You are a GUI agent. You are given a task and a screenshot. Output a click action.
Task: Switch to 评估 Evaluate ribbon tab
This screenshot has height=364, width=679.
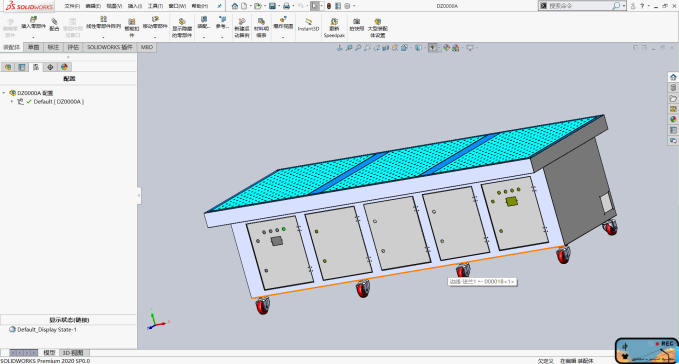pyautogui.click(x=73, y=47)
